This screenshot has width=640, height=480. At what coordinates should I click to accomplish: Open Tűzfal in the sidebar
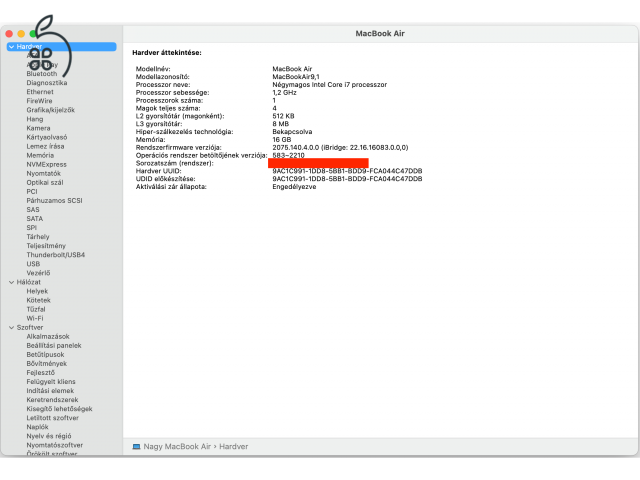[x=36, y=309]
